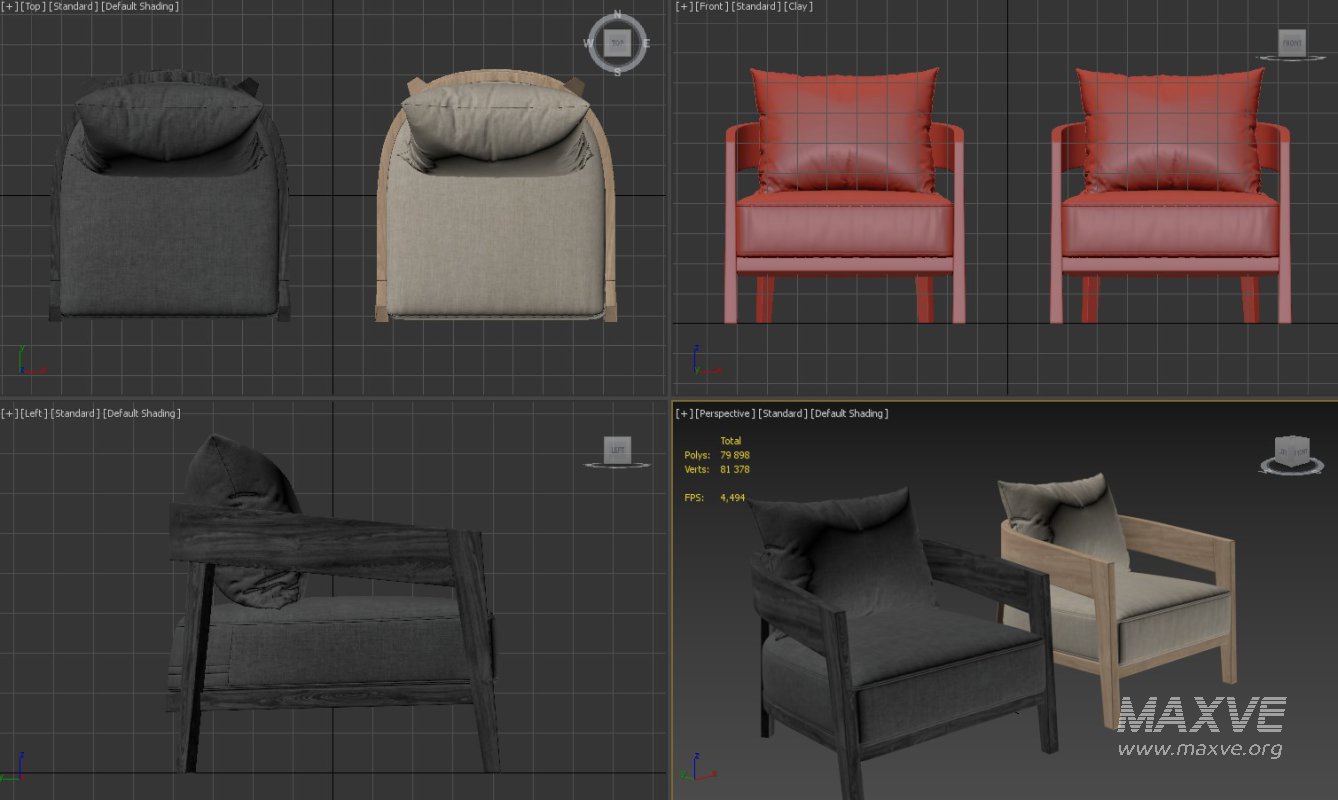The image size is (1338, 800).
Task: Click the W compass letter on the ViewCube ring
Action: pyautogui.click(x=589, y=44)
